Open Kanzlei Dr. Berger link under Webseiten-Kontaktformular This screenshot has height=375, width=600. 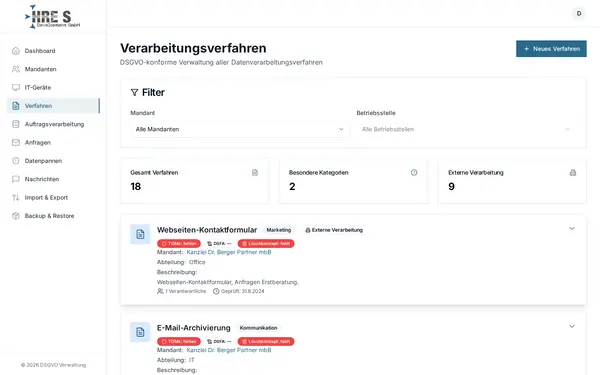[229, 252]
